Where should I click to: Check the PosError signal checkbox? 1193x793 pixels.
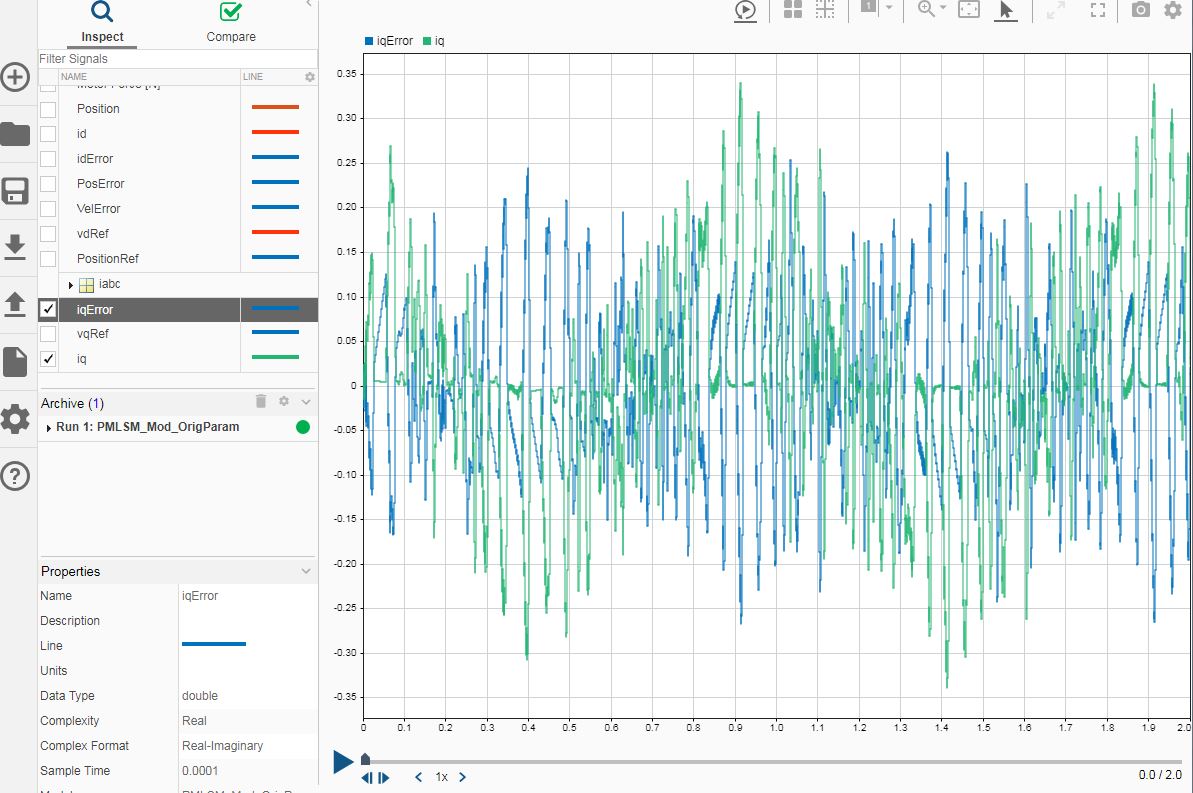pyautogui.click(x=48, y=184)
